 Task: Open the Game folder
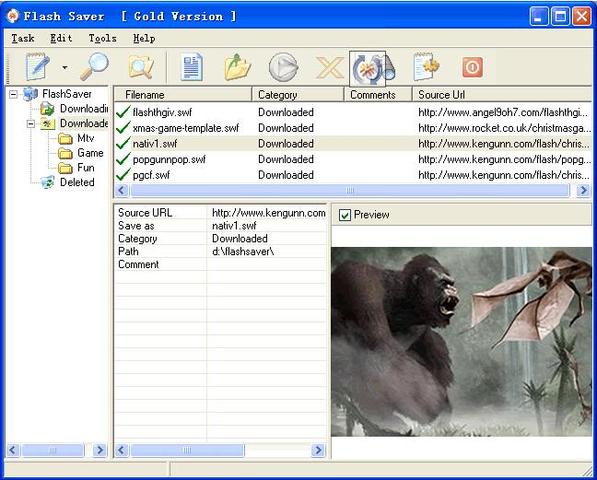(90, 153)
